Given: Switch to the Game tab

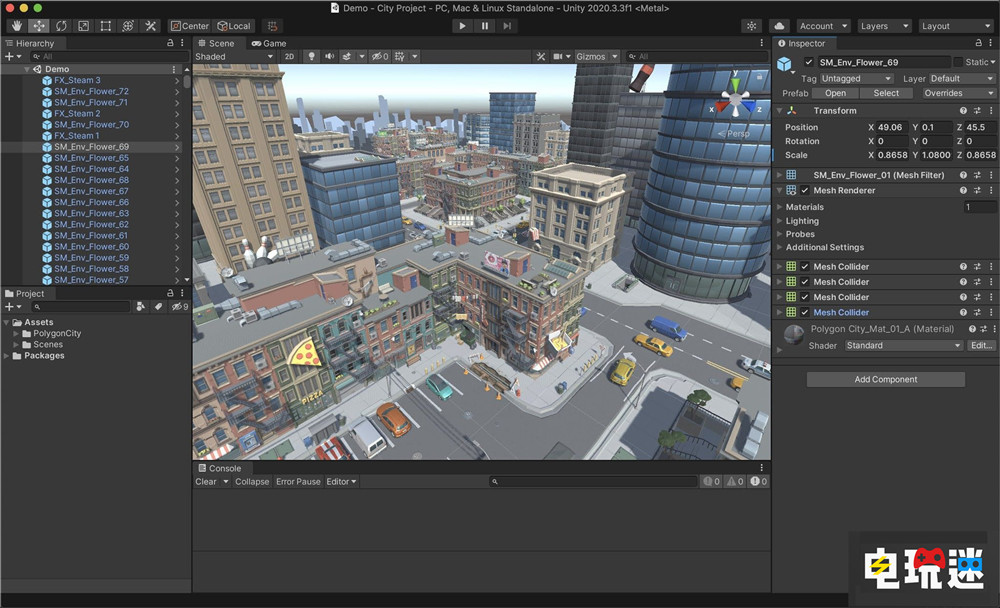Looking at the screenshot, I should pyautogui.click(x=269, y=43).
